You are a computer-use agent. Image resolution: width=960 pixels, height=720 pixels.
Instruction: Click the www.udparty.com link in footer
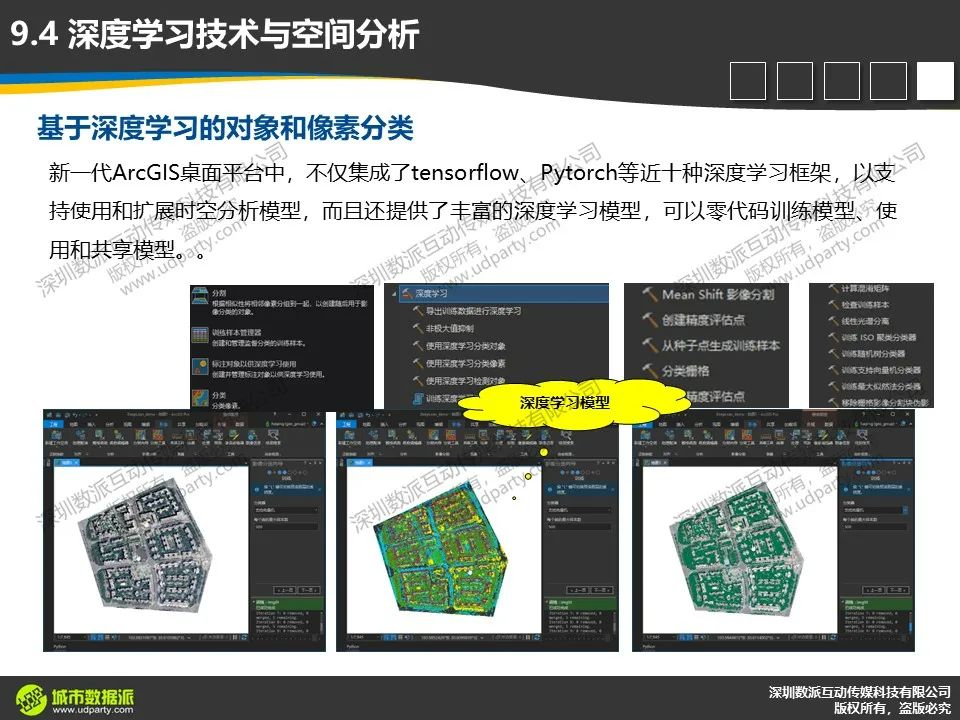click(92, 710)
